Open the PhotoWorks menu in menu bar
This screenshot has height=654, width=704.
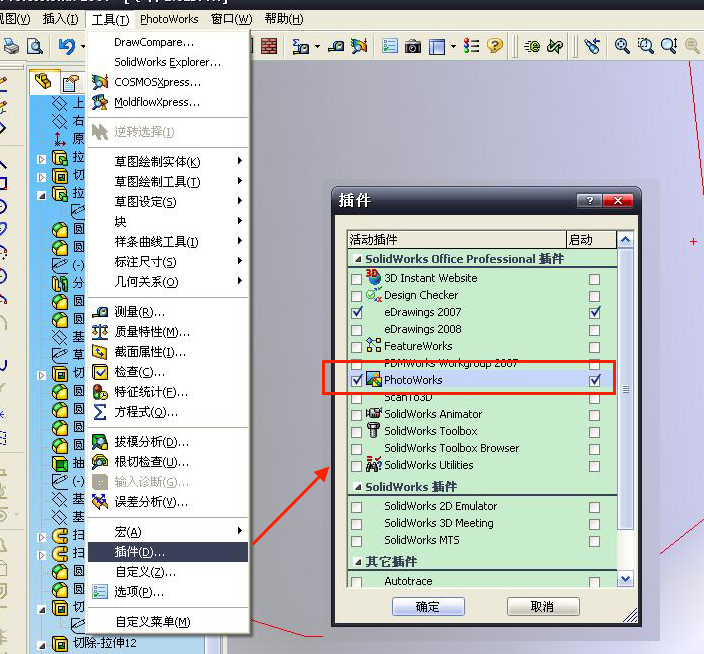click(169, 19)
